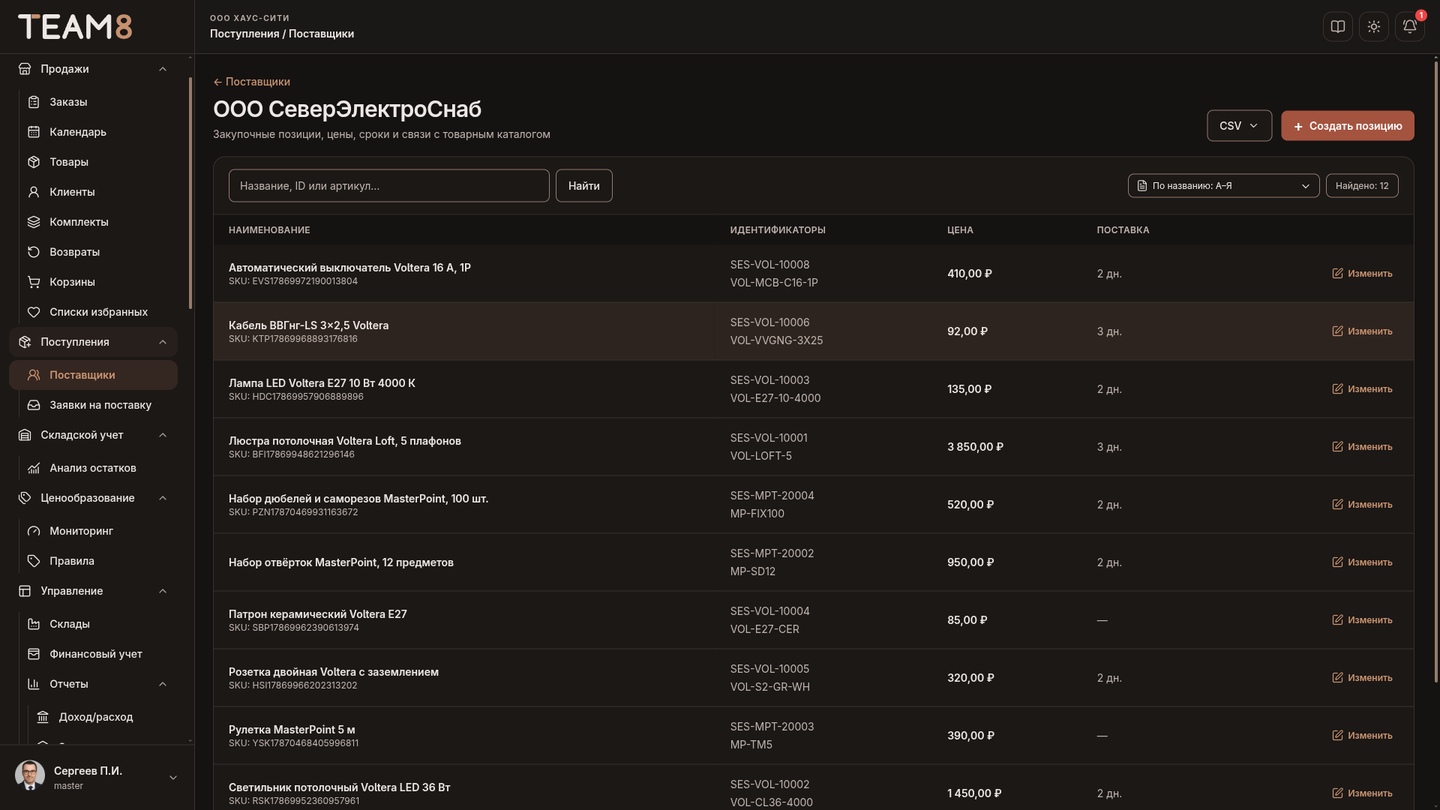Edit the Кабель ВВГнг-LS 3×2,5 Voltera row
Image resolution: width=1440 pixels, height=810 pixels.
tap(1362, 331)
